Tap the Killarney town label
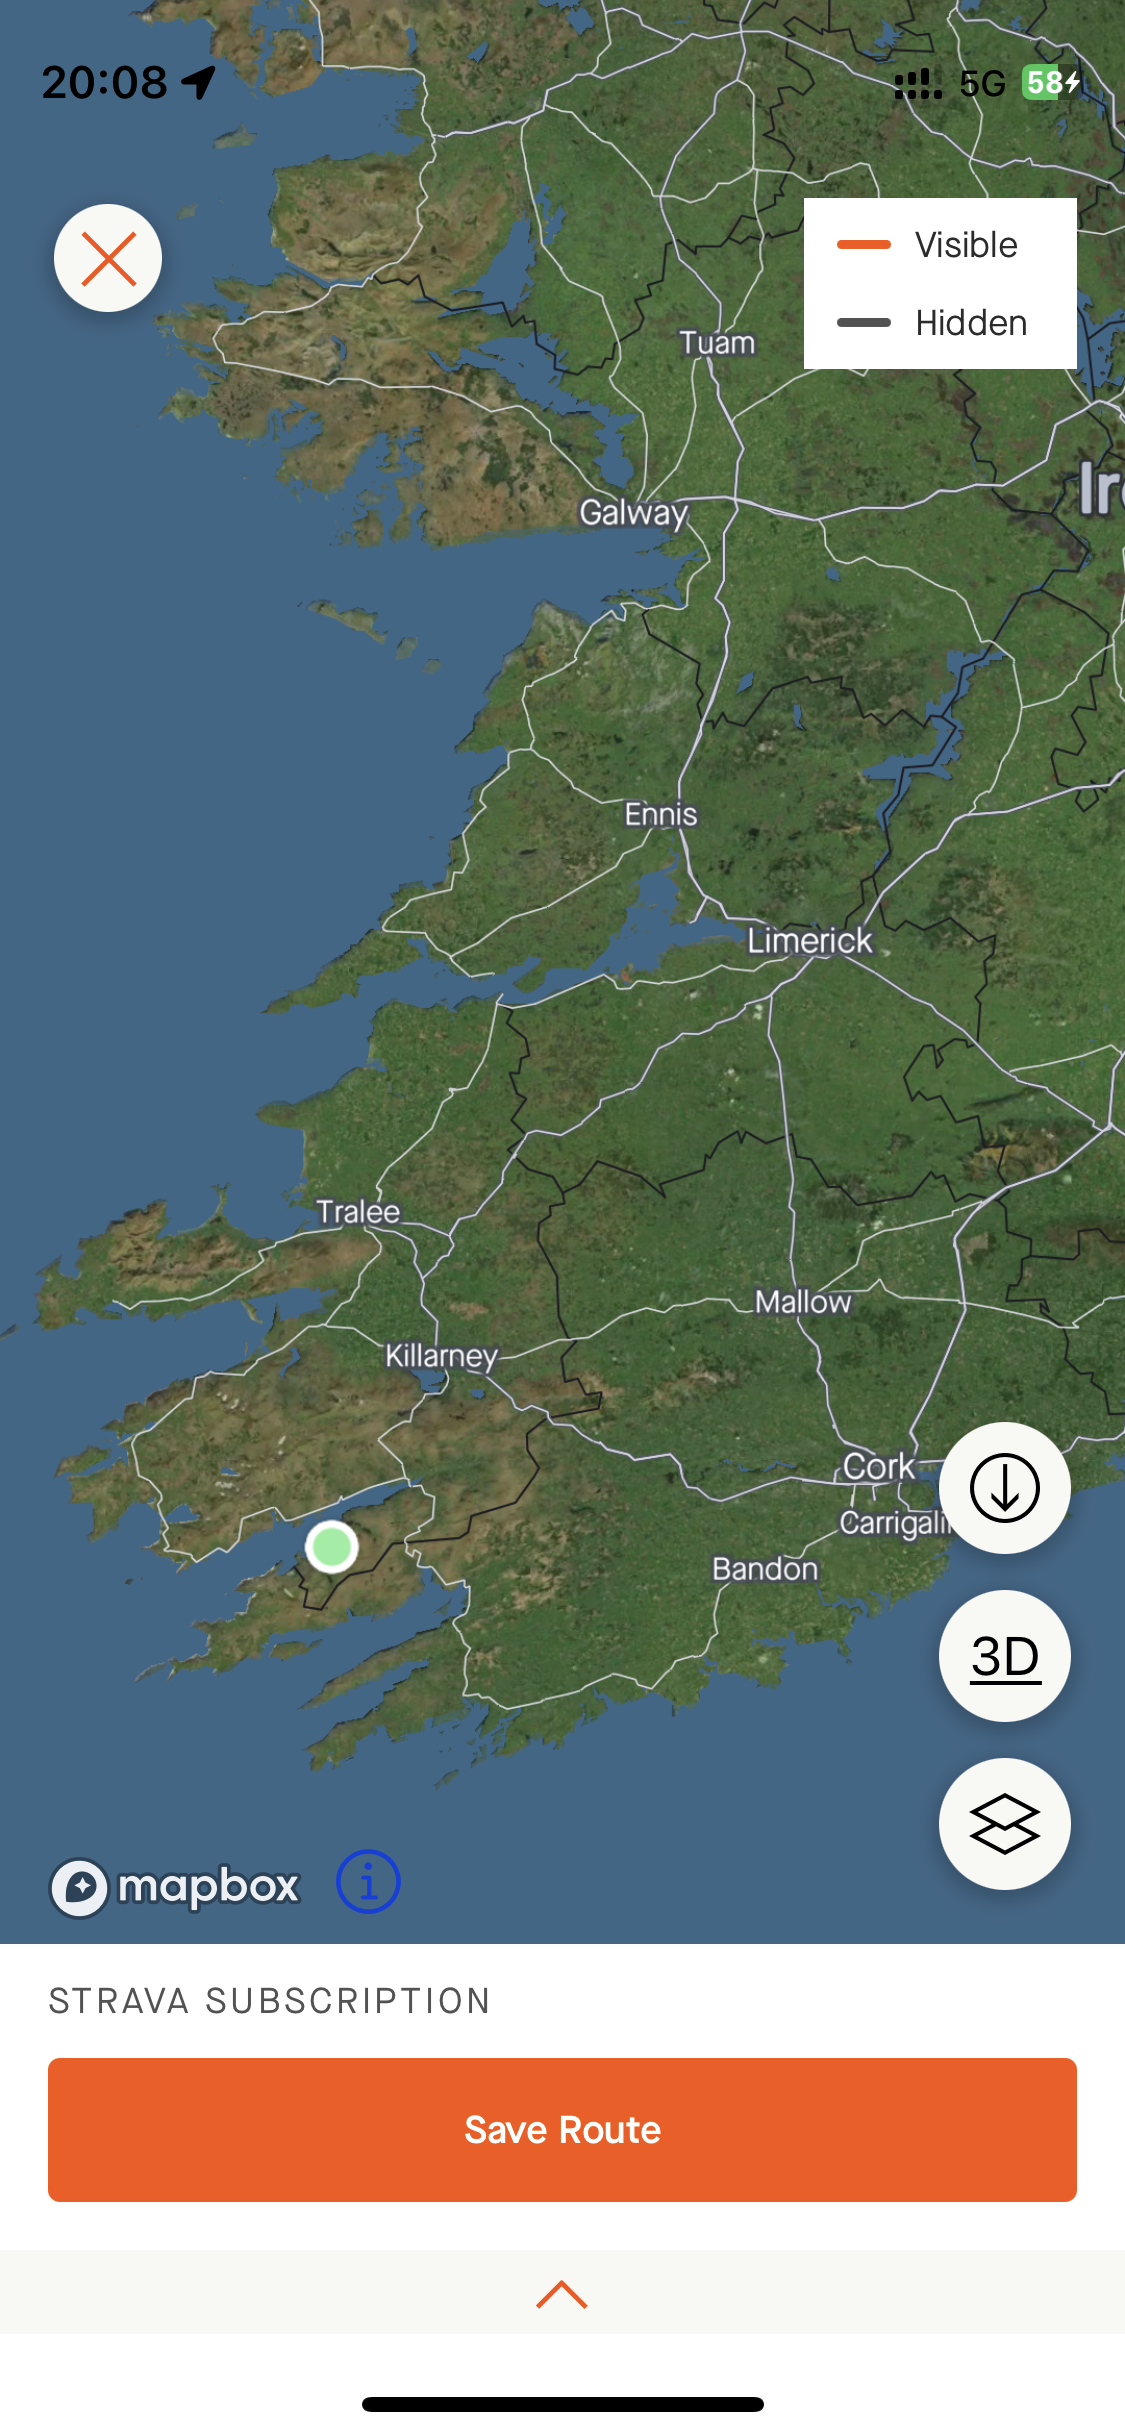This screenshot has height=2436, width=1125. coord(441,1356)
